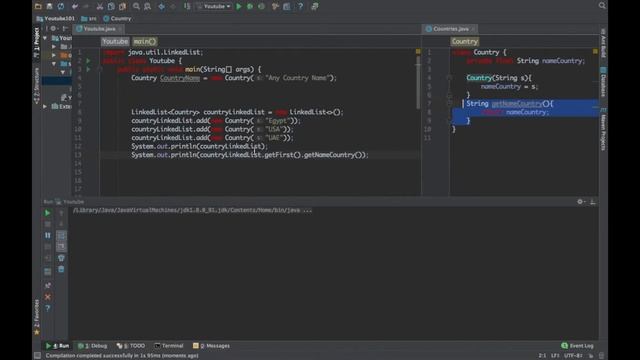640x360 pixels.
Task: Click Country breadcrumb in navigation bar
Action: (x=117, y=18)
